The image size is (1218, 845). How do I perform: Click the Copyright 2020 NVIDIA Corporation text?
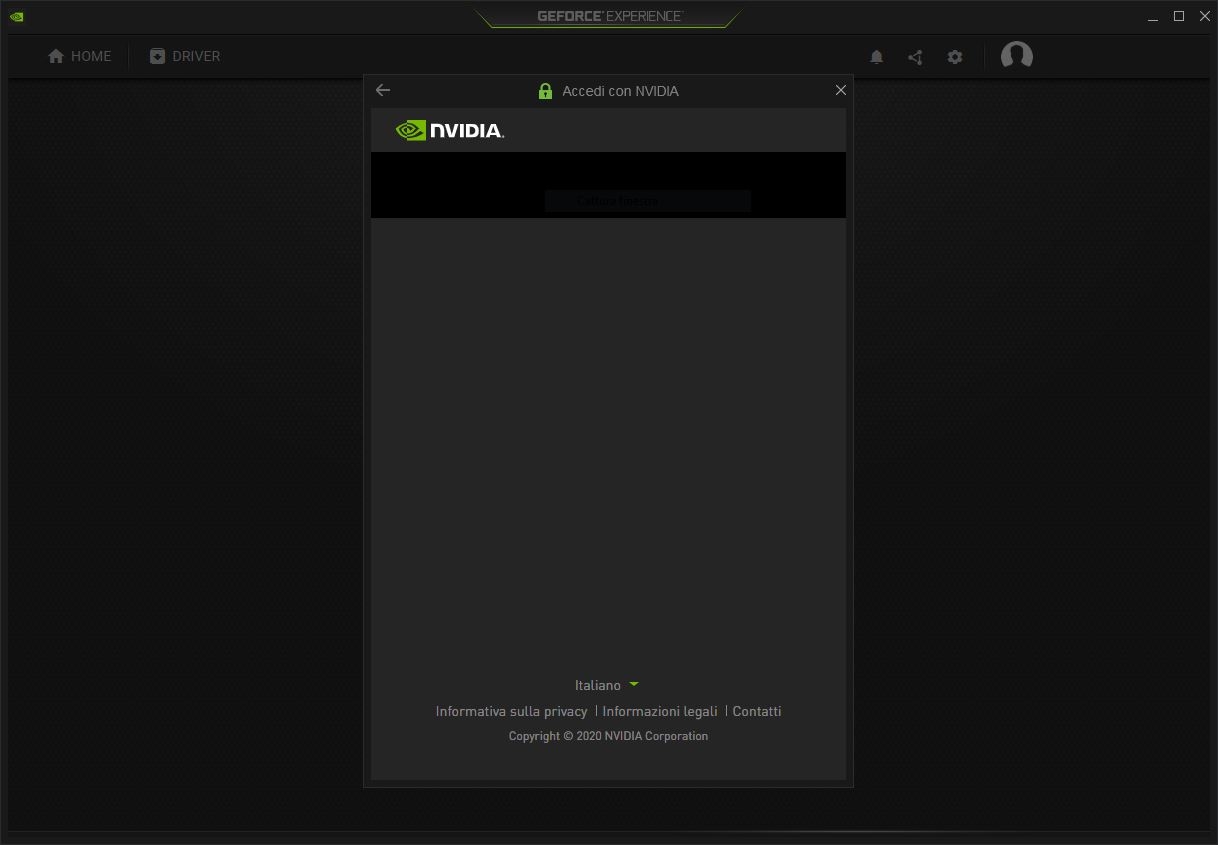[x=608, y=736]
